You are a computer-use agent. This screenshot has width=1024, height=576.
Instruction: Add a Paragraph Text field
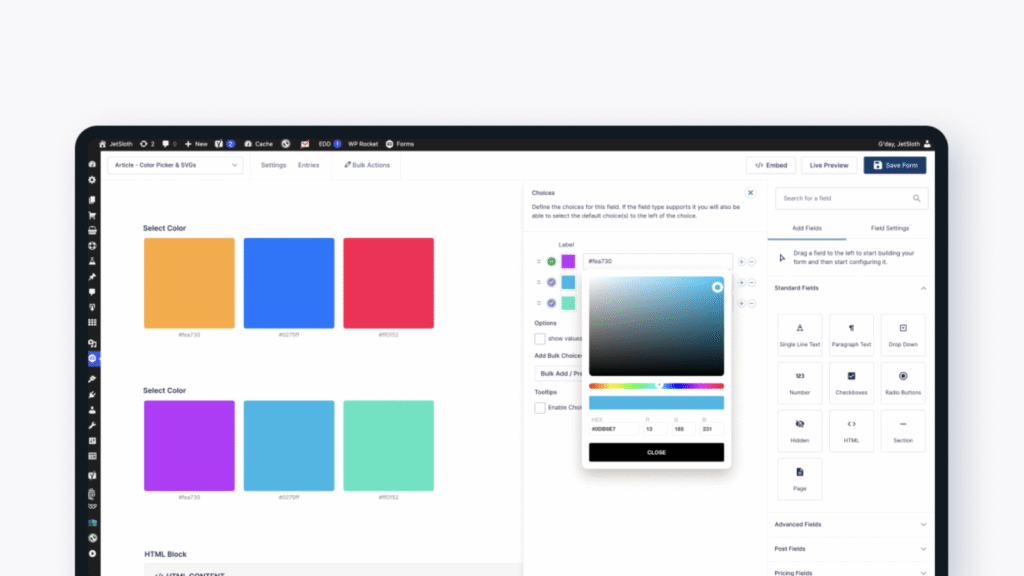pyautogui.click(x=851, y=334)
